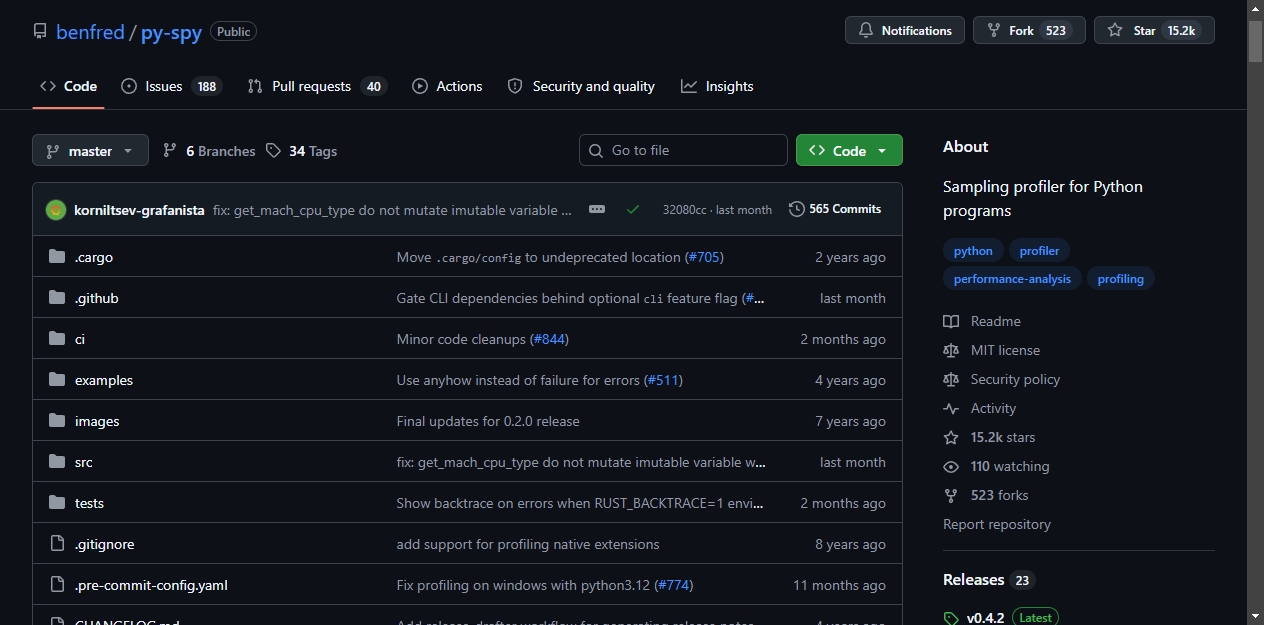Click the python topic tag
Screen dimensions: 1264x625
click(x=973, y=251)
